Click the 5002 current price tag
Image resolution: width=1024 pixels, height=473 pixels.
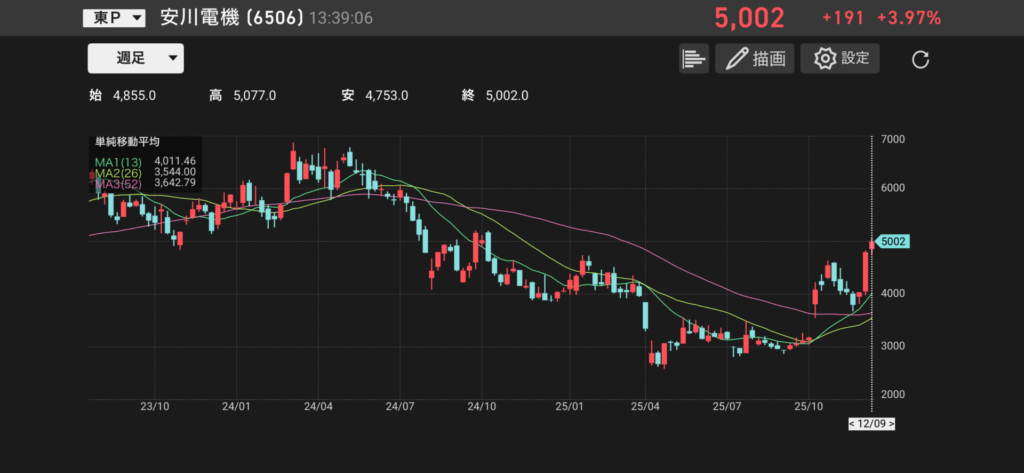click(x=893, y=241)
